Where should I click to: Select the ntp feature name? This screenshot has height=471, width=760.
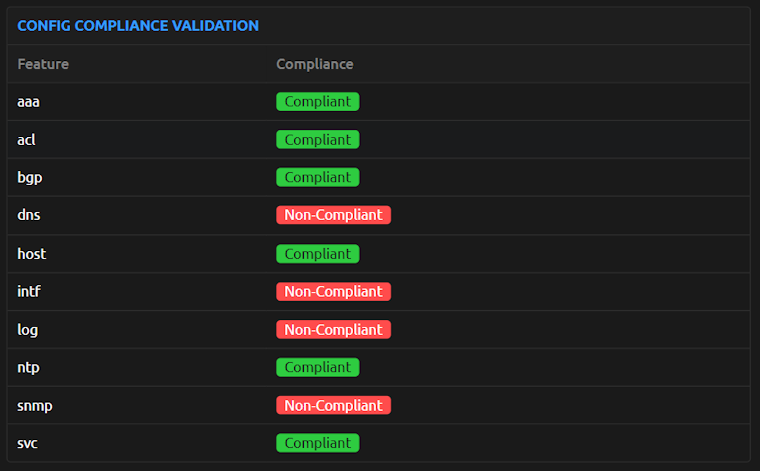coord(29,368)
